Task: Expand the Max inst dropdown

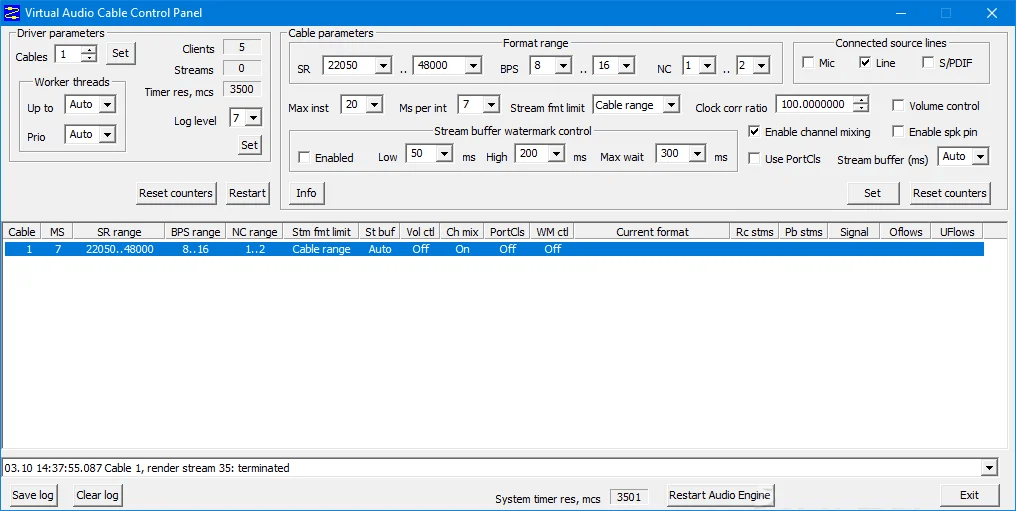Action: pyautogui.click(x=375, y=104)
